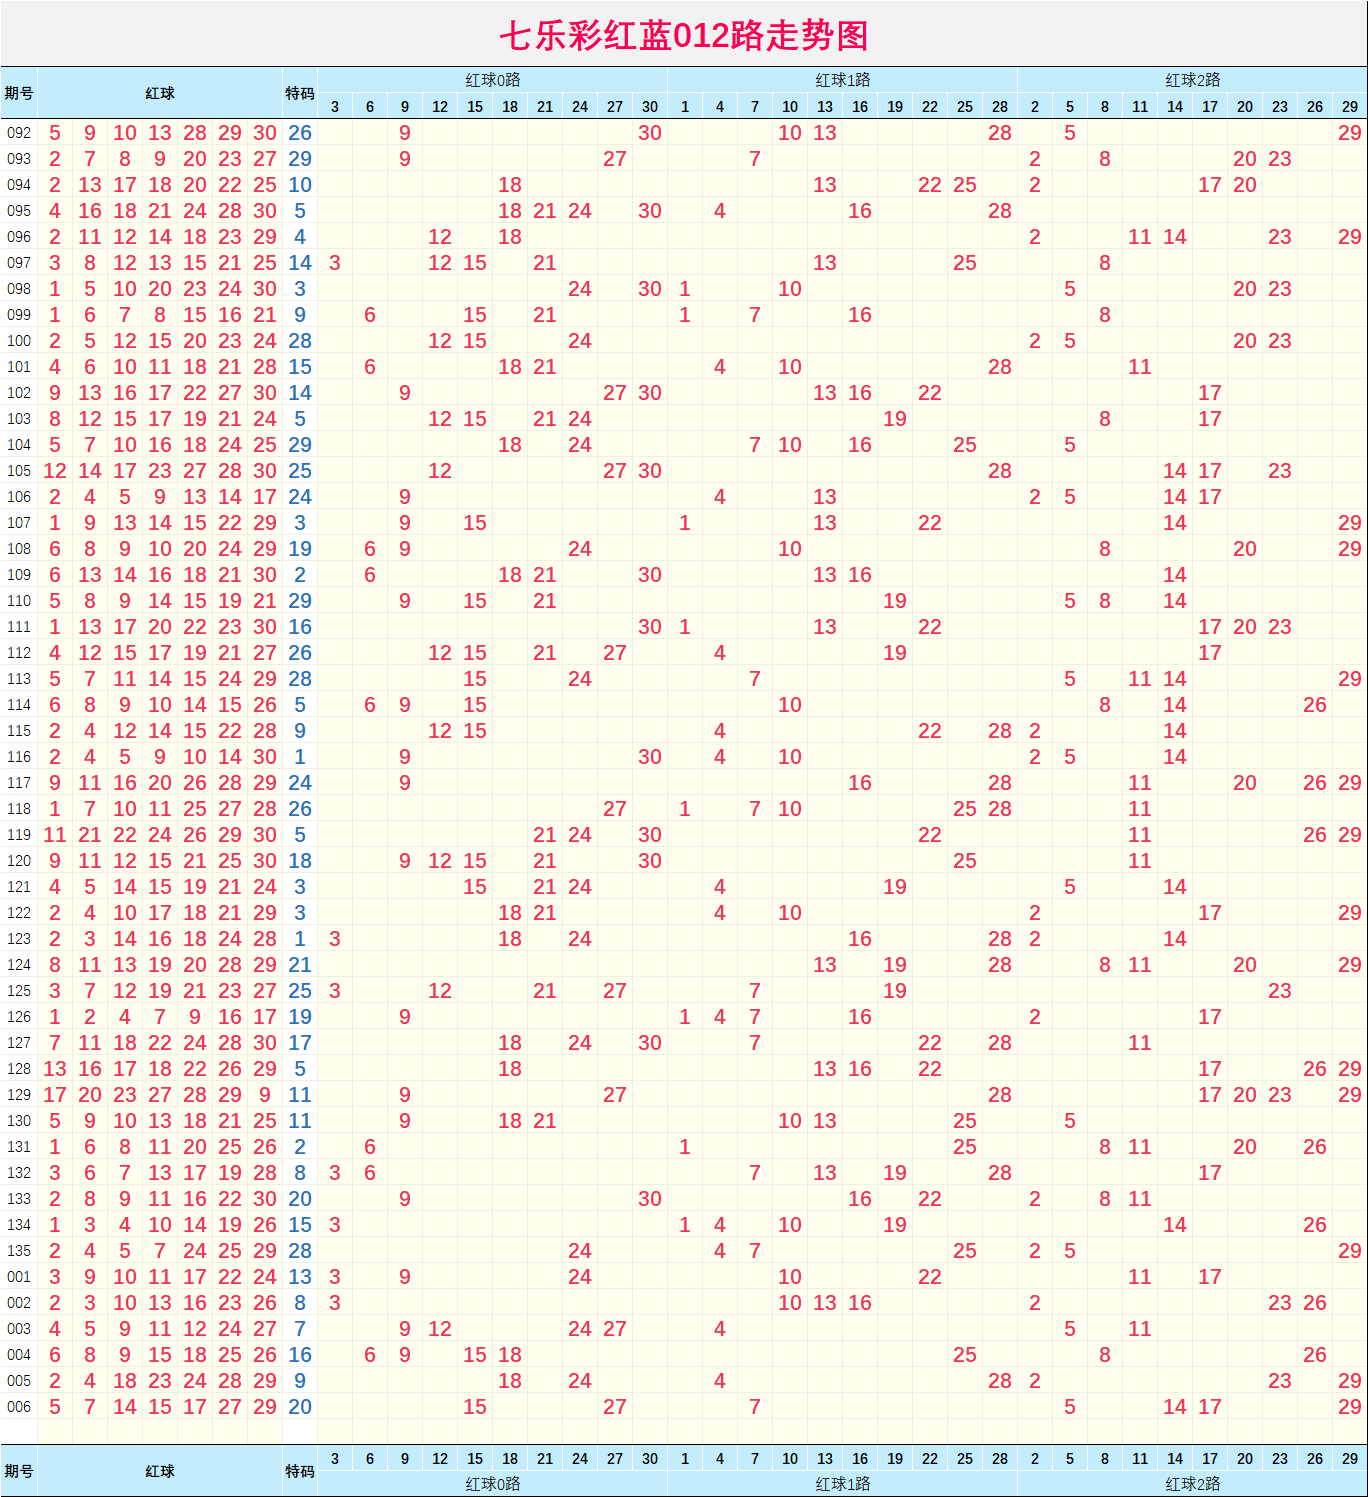Select period number 129
Image resolution: width=1368 pixels, height=1497 pixels.
[19, 1095]
